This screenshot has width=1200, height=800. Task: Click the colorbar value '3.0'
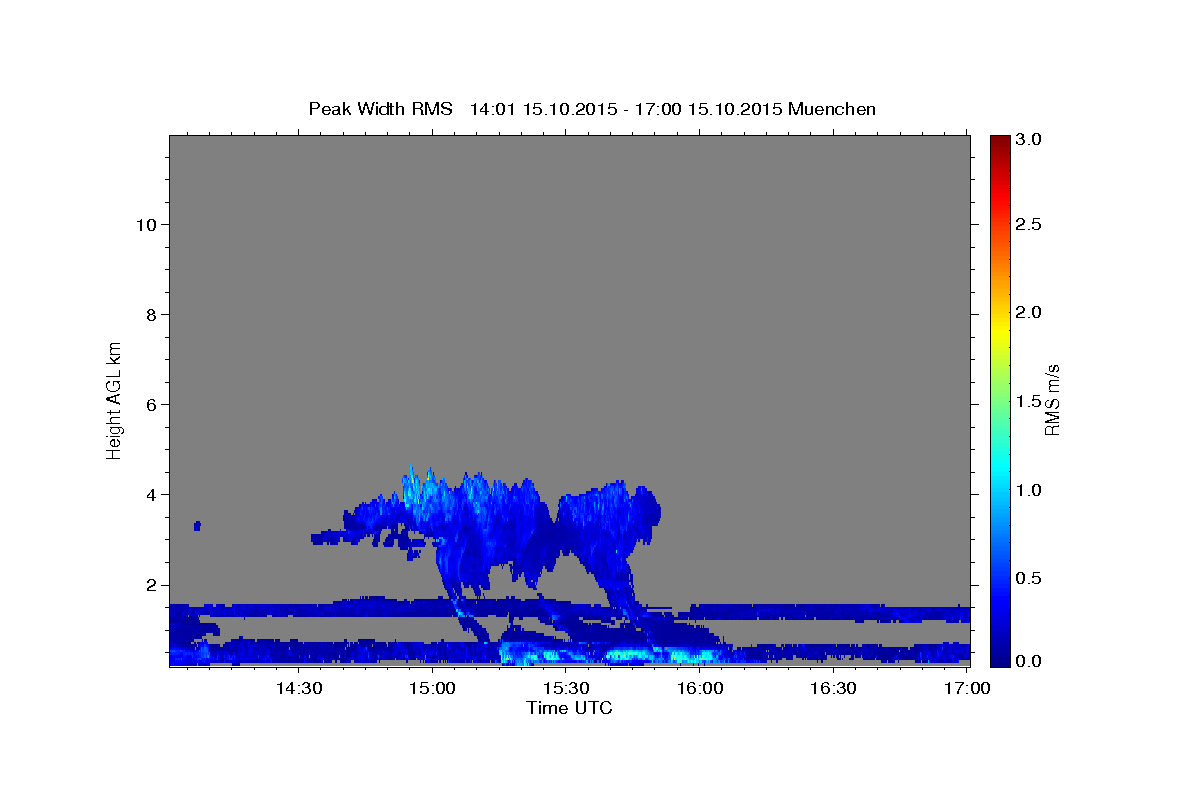[x=1030, y=139]
